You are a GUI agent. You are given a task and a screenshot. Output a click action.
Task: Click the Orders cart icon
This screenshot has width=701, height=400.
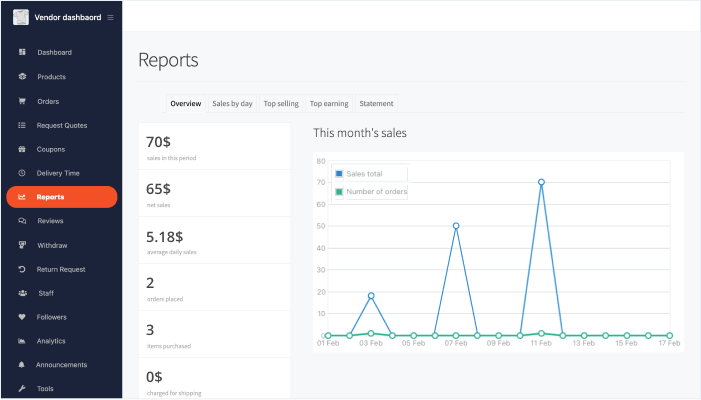(22, 101)
